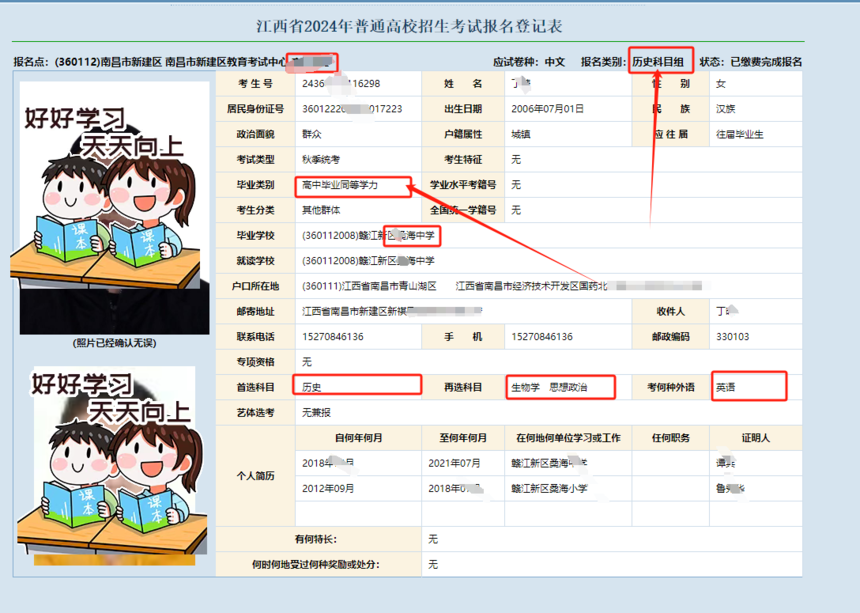Select the 考生分类 value 其他群体

321,210
